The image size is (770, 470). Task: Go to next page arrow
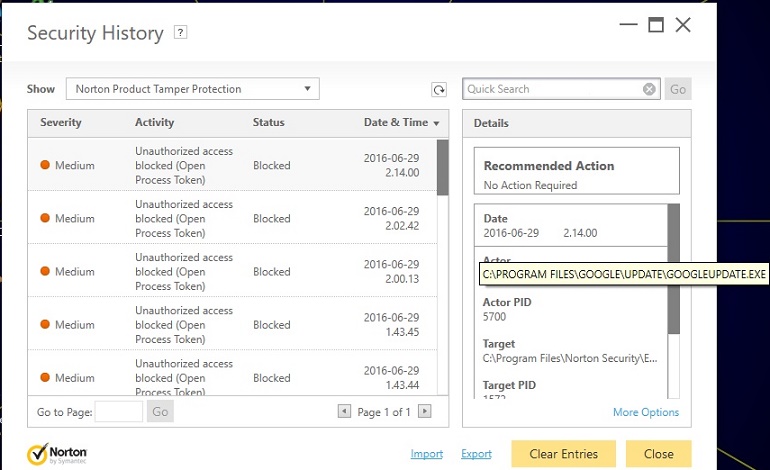tap(424, 411)
